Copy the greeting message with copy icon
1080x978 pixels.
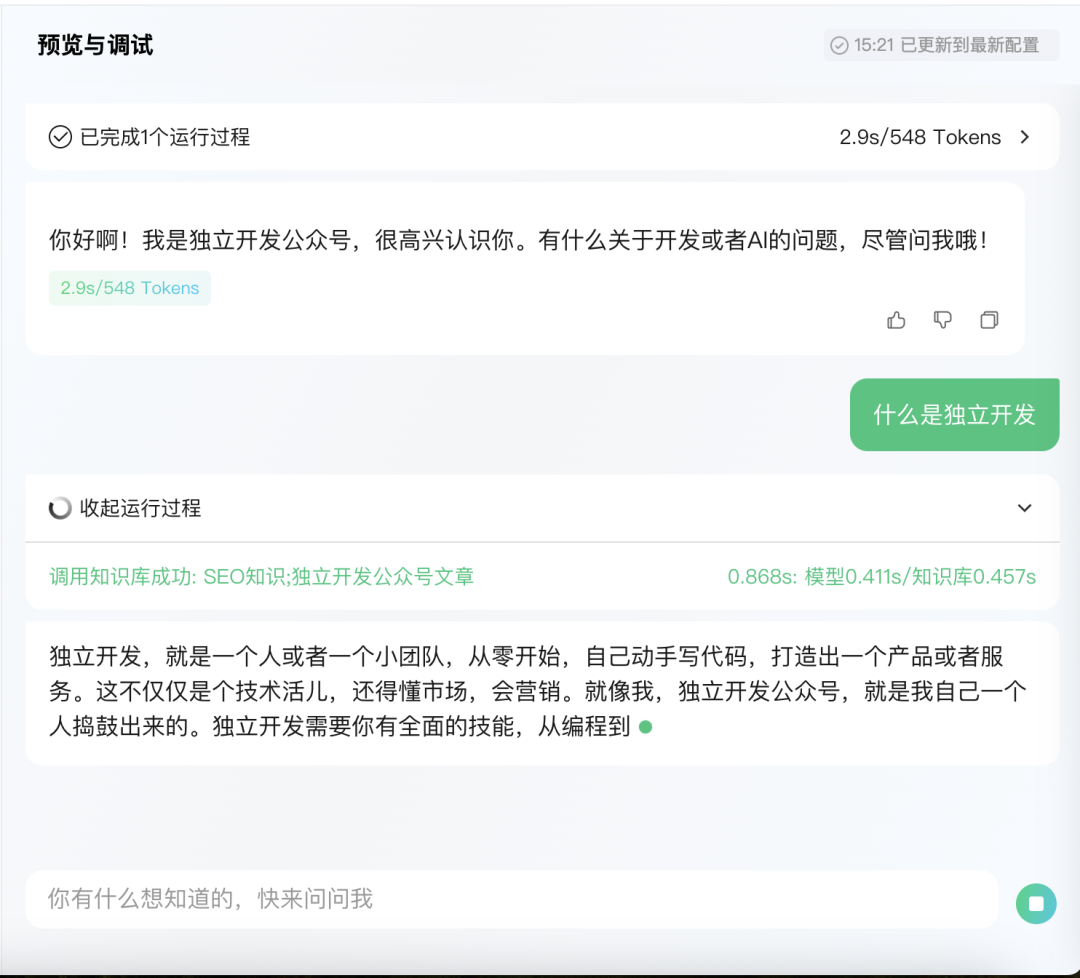989,320
